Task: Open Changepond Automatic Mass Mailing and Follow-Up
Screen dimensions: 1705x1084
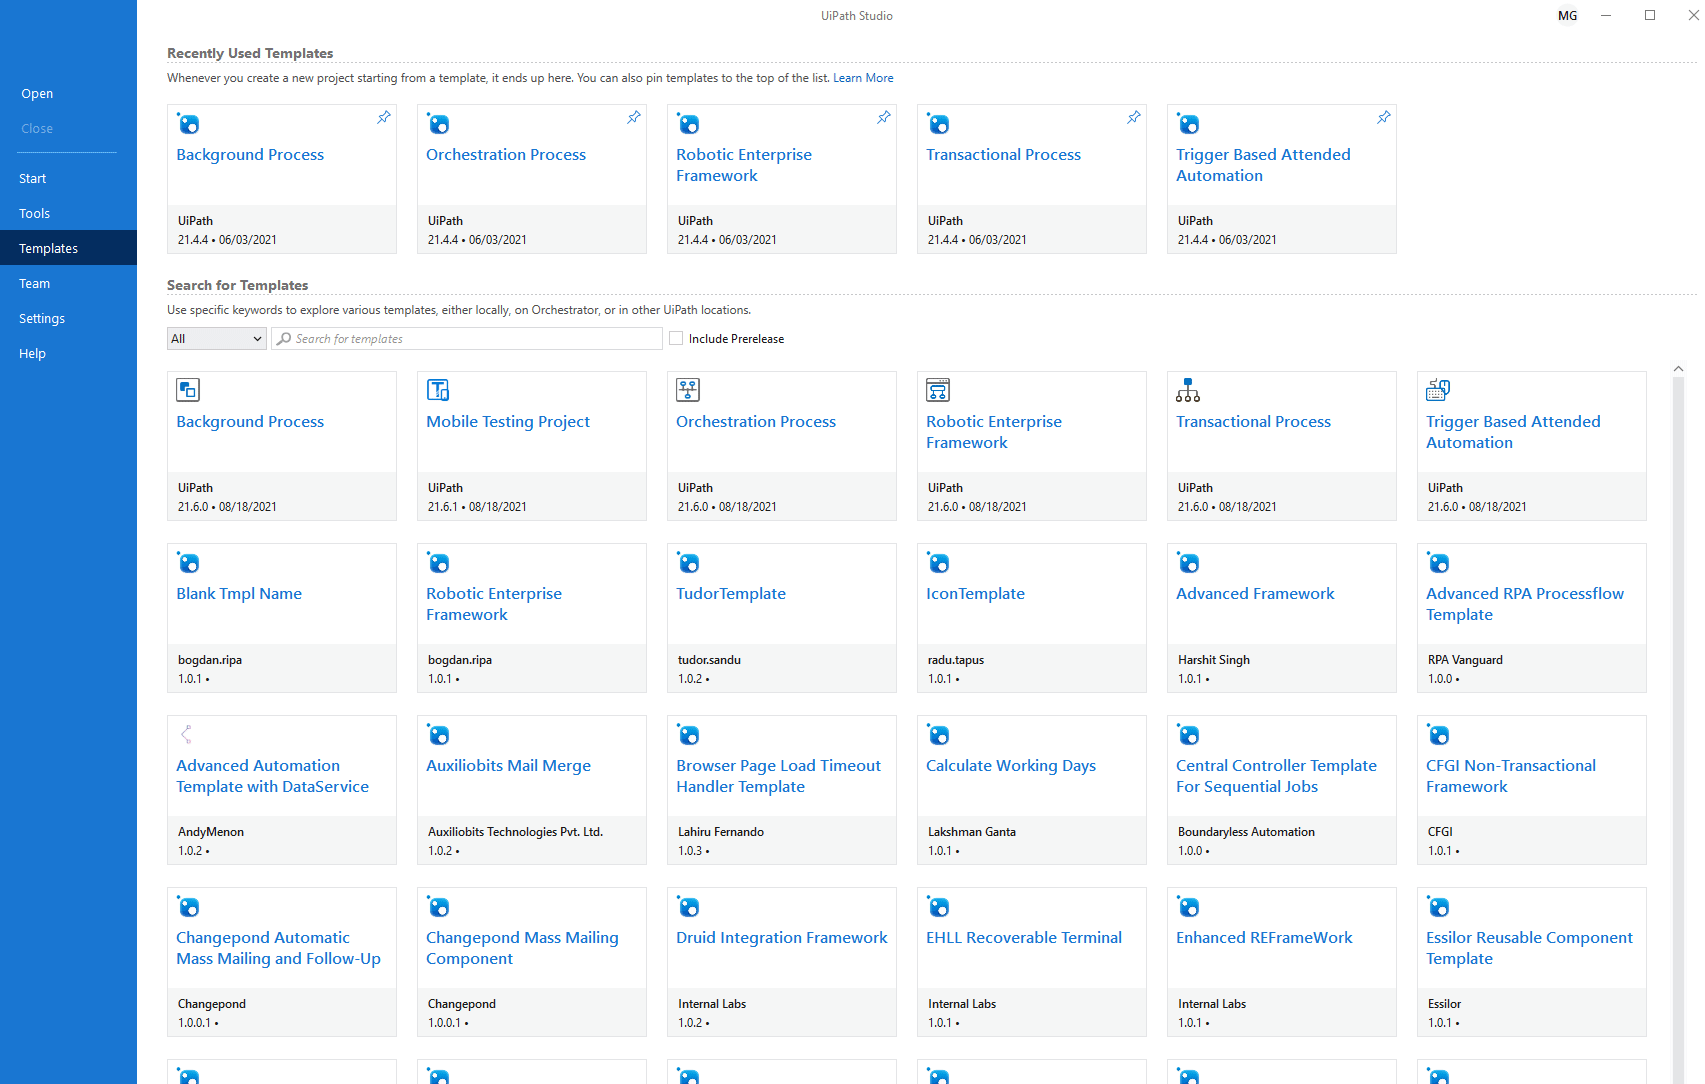Action: point(282,962)
